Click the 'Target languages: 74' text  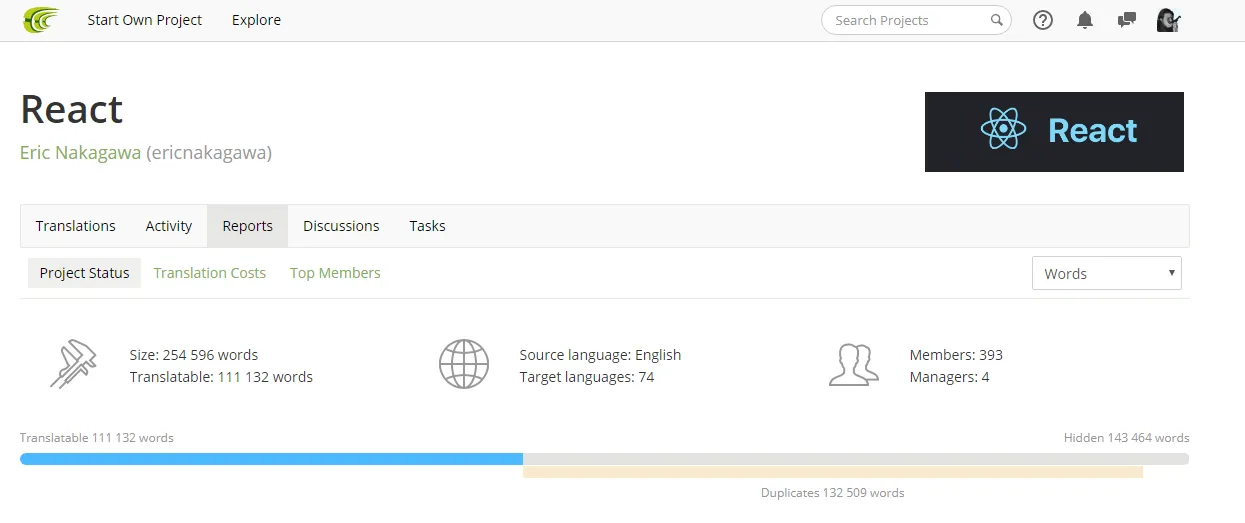click(587, 377)
